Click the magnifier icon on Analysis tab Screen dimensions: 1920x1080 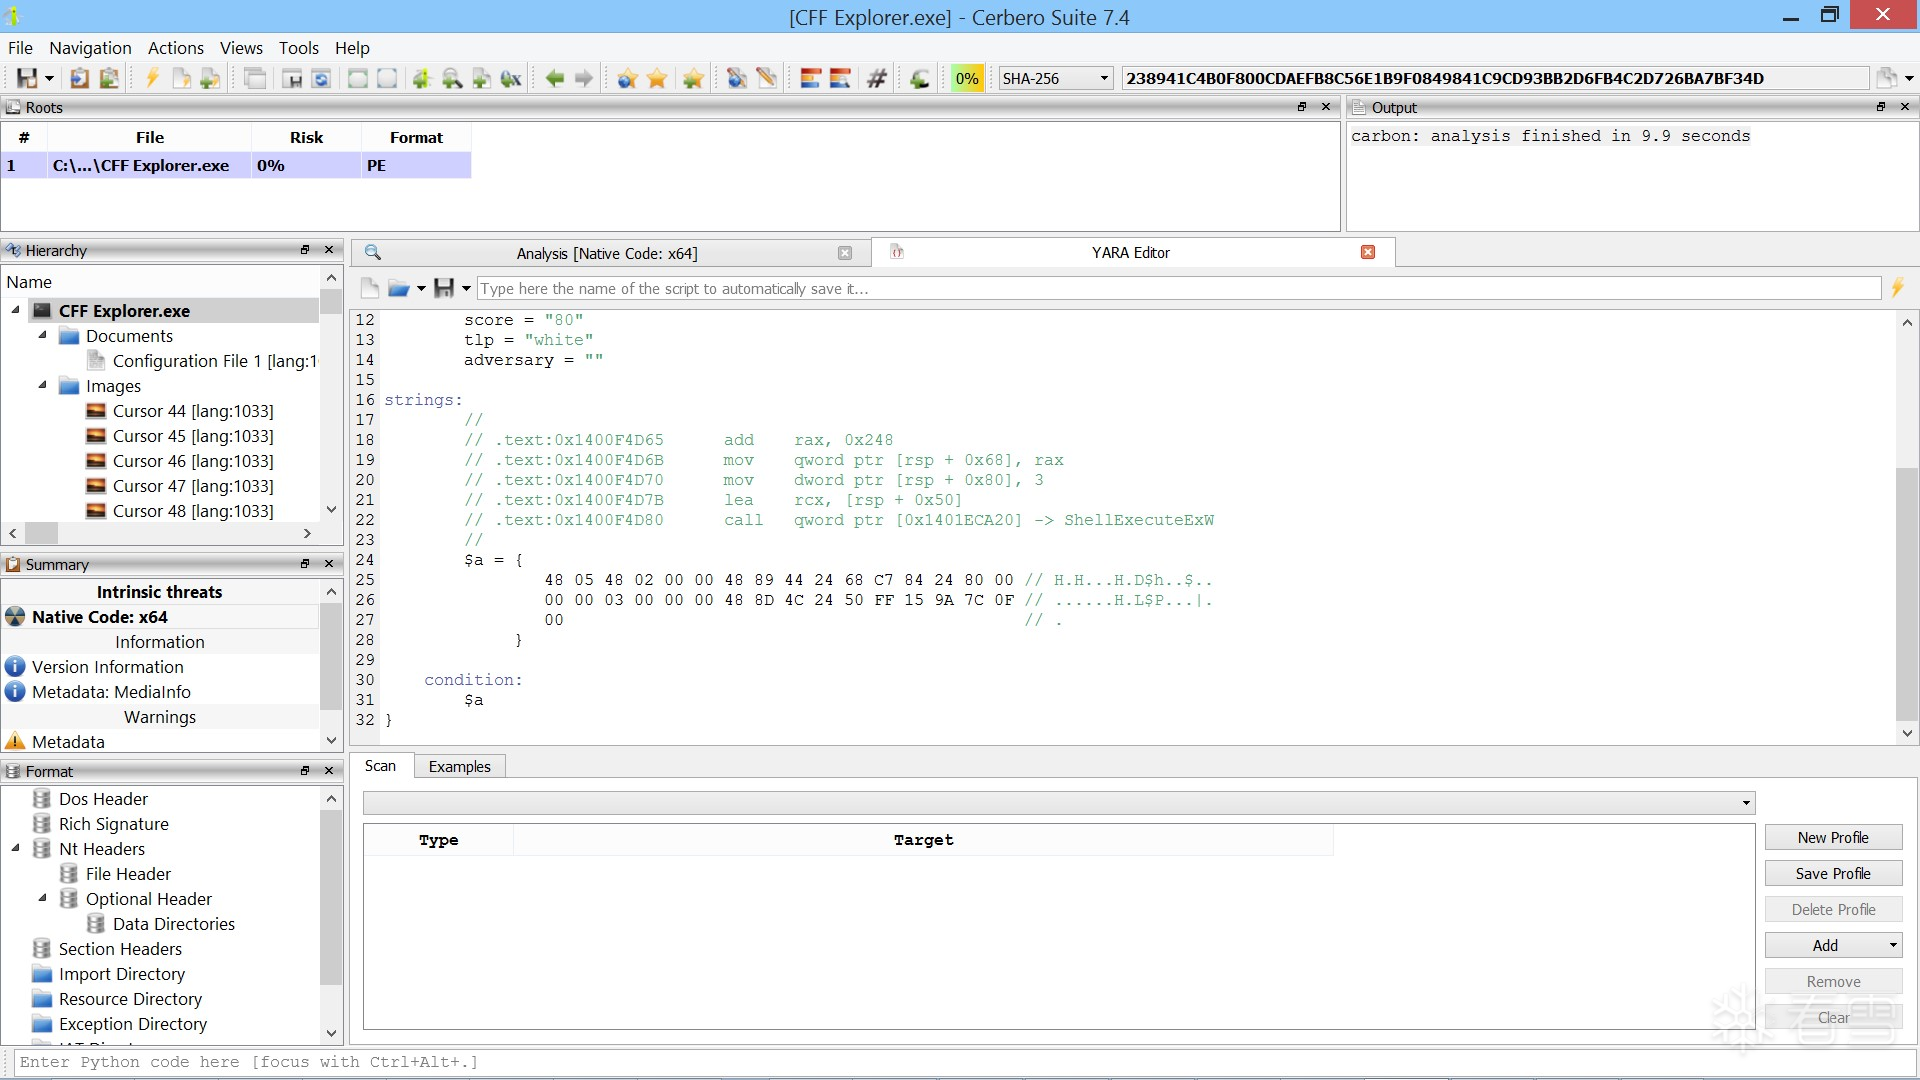point(373,253)
